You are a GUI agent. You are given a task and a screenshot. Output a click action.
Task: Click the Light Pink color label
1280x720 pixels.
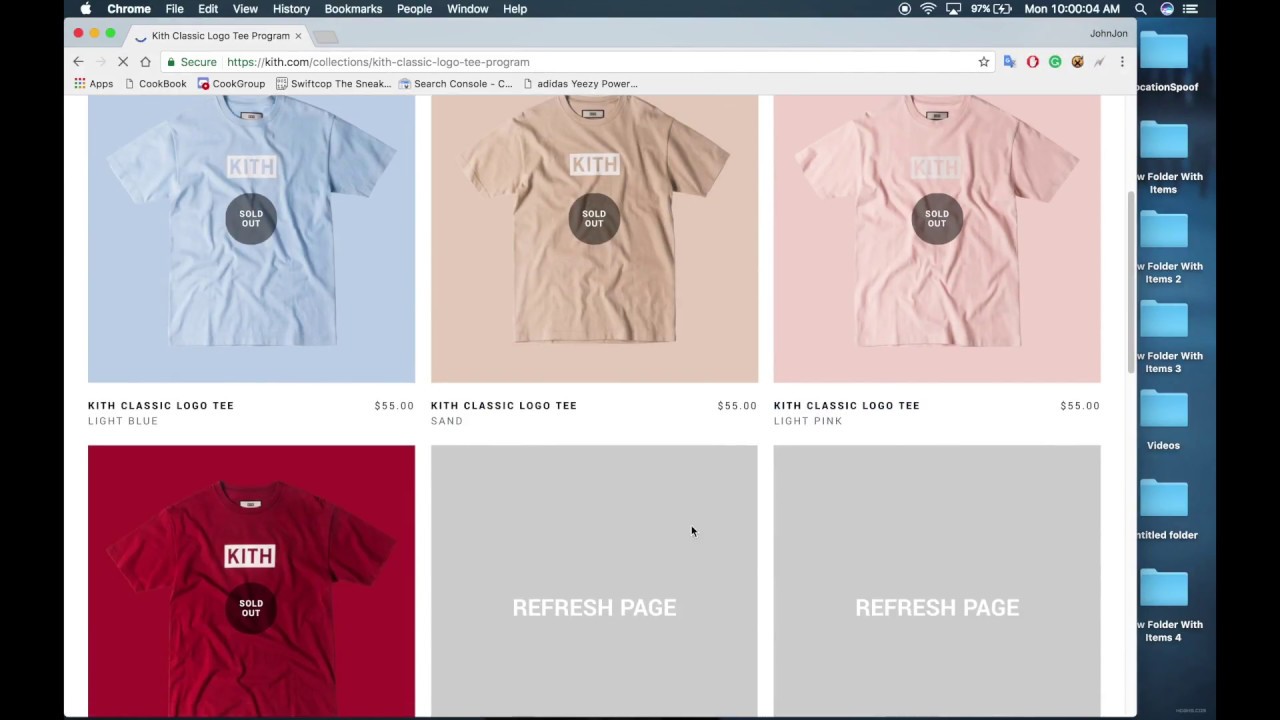808,421
